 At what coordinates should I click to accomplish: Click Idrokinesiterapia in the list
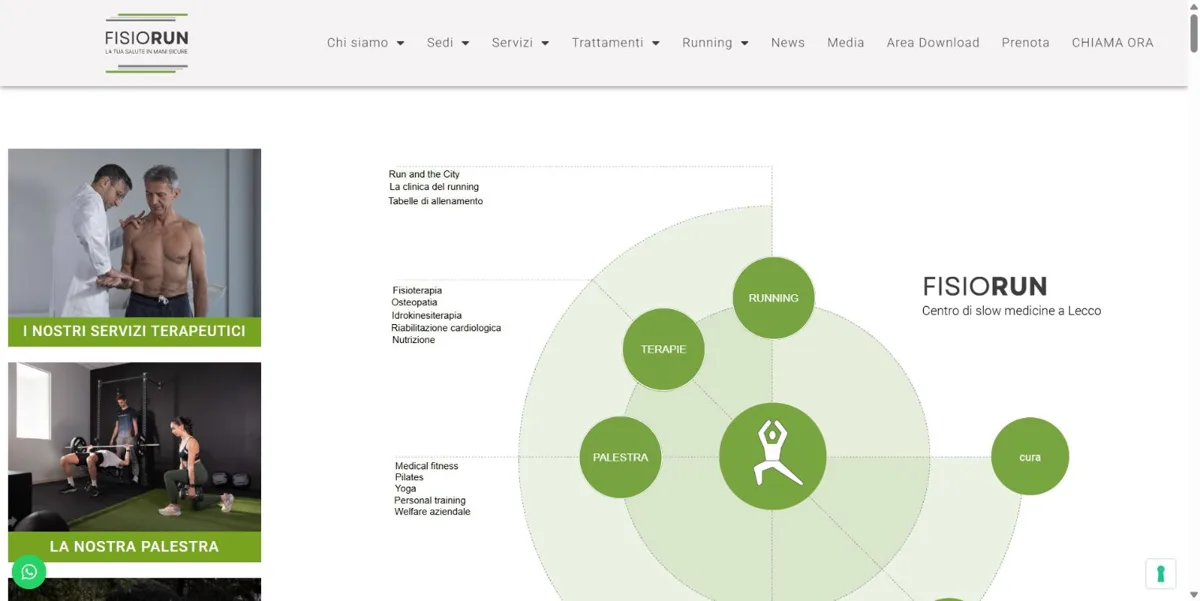pyautogui.click(x=427, y=315)
